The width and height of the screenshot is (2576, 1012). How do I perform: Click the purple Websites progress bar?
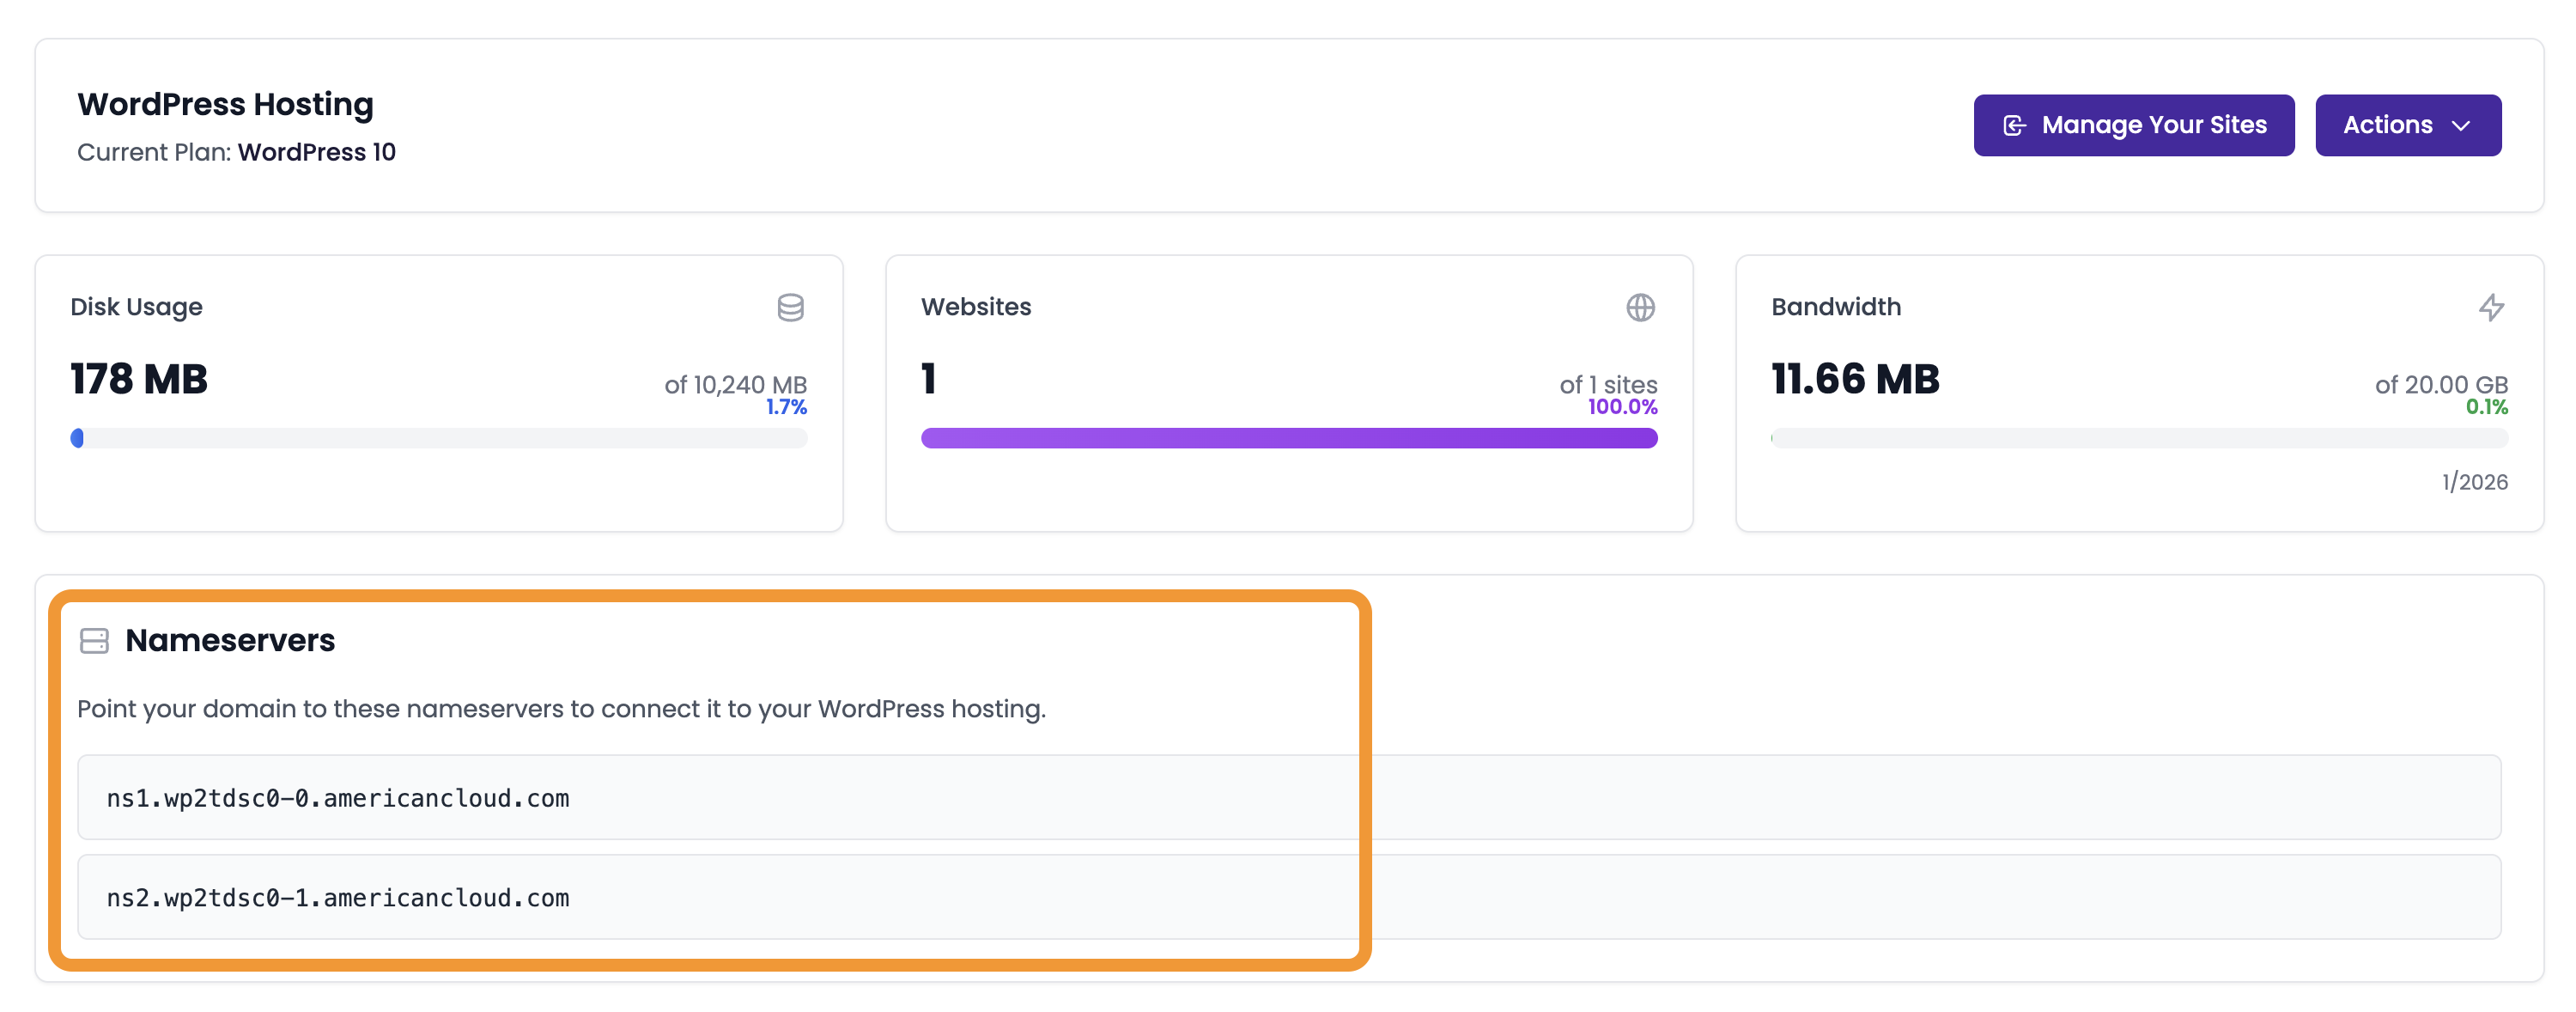1288,438
